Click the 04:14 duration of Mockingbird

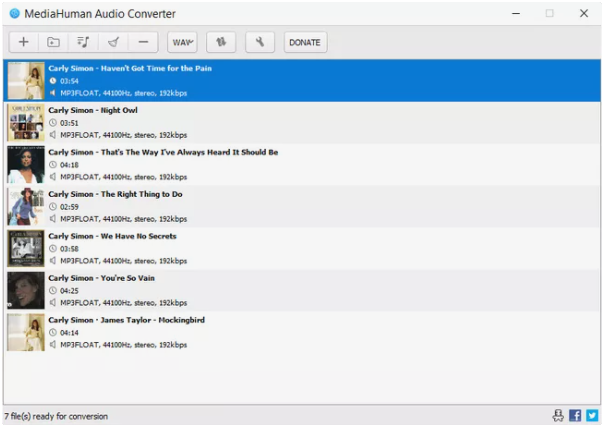pyautogui.click(x=69, y=333)
